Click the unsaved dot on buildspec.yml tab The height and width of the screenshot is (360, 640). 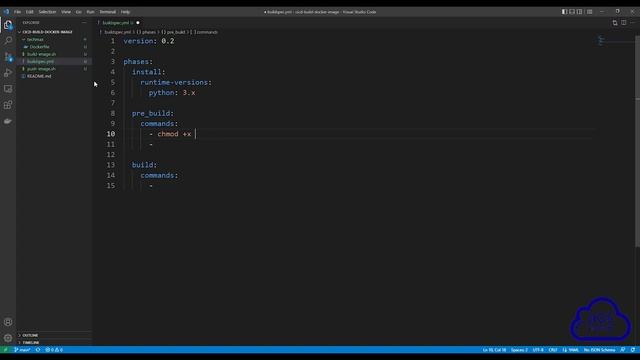(138, 23)
